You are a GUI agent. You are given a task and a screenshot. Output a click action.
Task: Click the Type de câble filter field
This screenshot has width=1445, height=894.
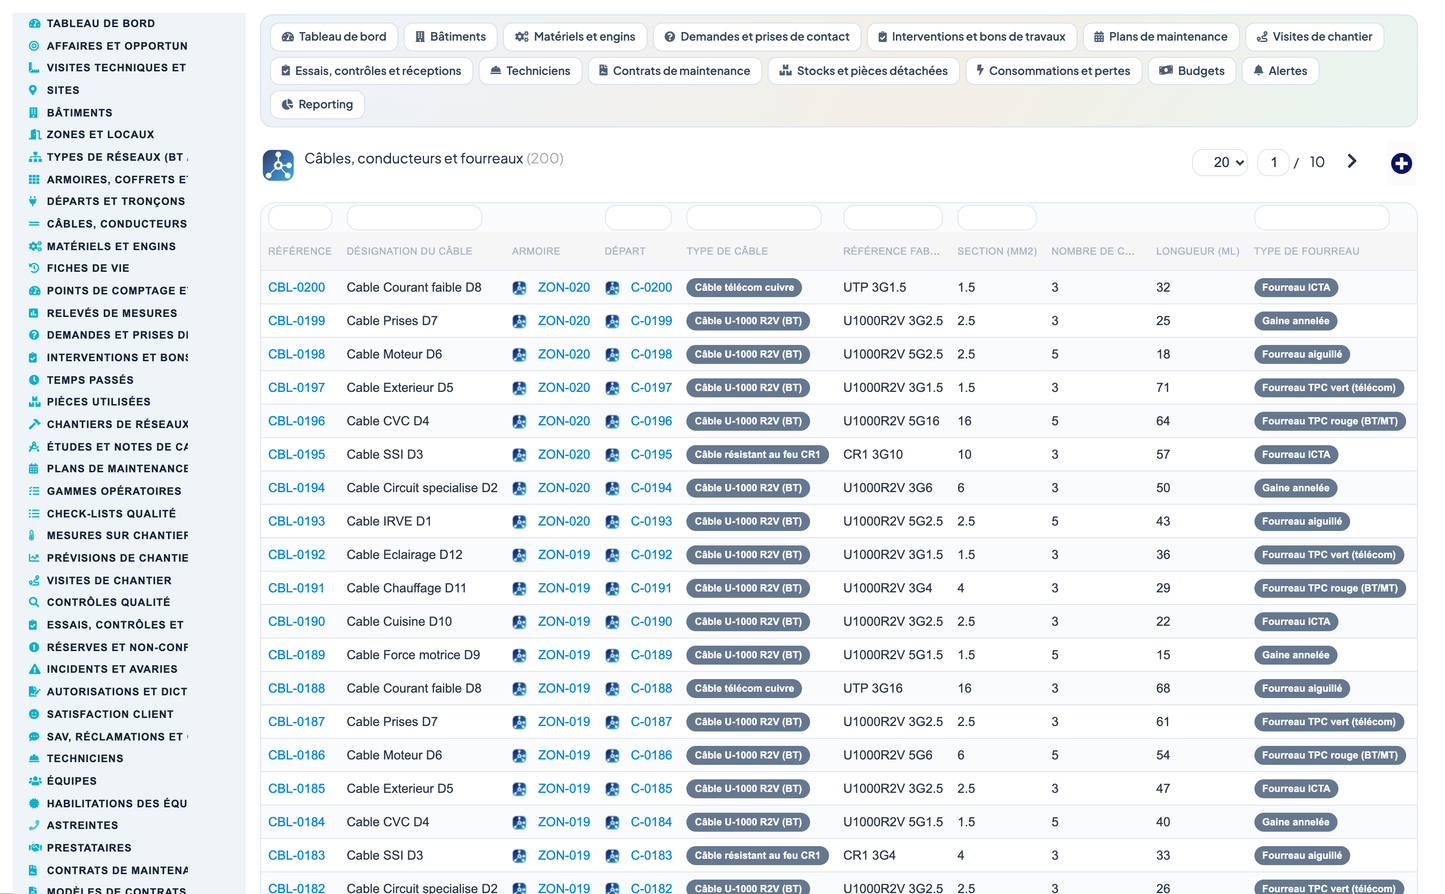[754, 217]
